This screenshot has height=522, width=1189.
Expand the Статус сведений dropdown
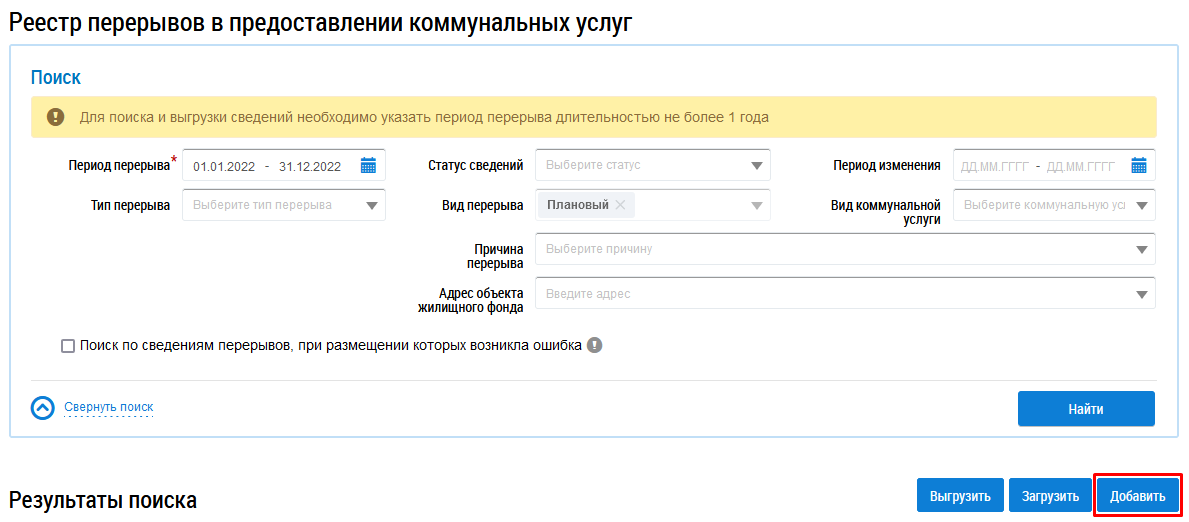pyautogui.click(x=756, y=166)
